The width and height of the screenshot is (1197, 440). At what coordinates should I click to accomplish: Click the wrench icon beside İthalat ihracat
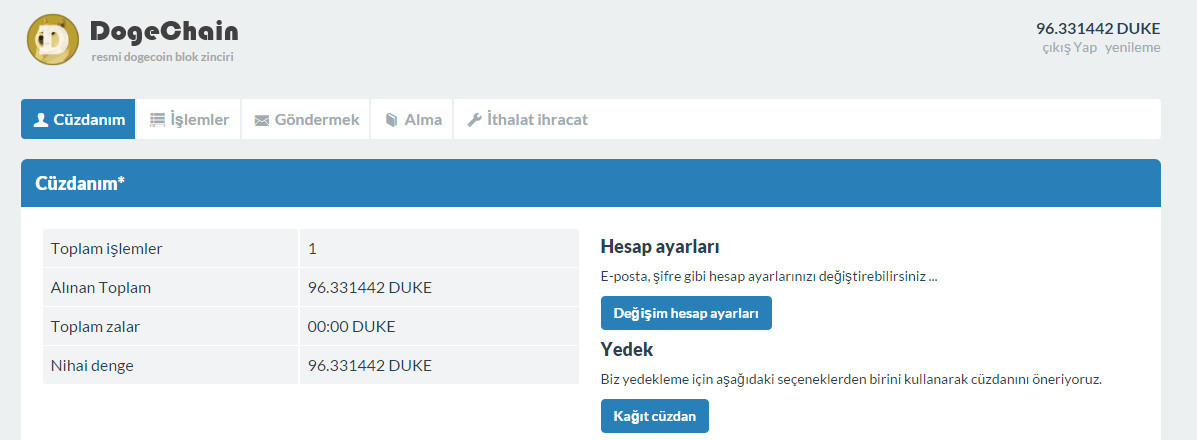[474, 120]
